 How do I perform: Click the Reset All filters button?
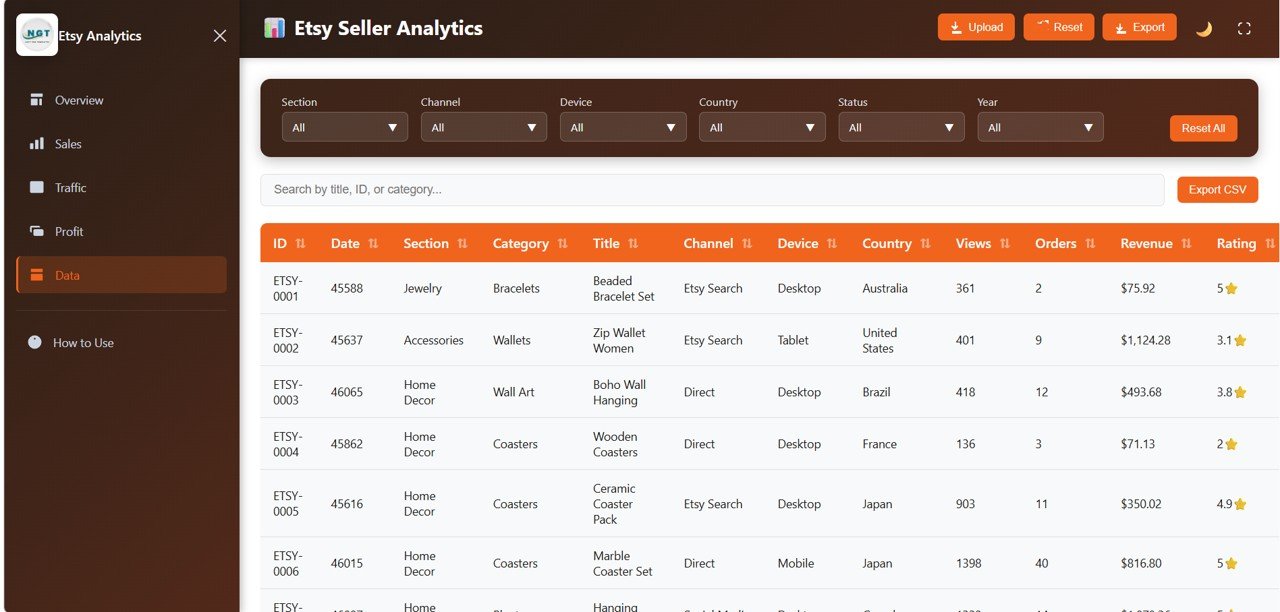(x=1203, y=128)
